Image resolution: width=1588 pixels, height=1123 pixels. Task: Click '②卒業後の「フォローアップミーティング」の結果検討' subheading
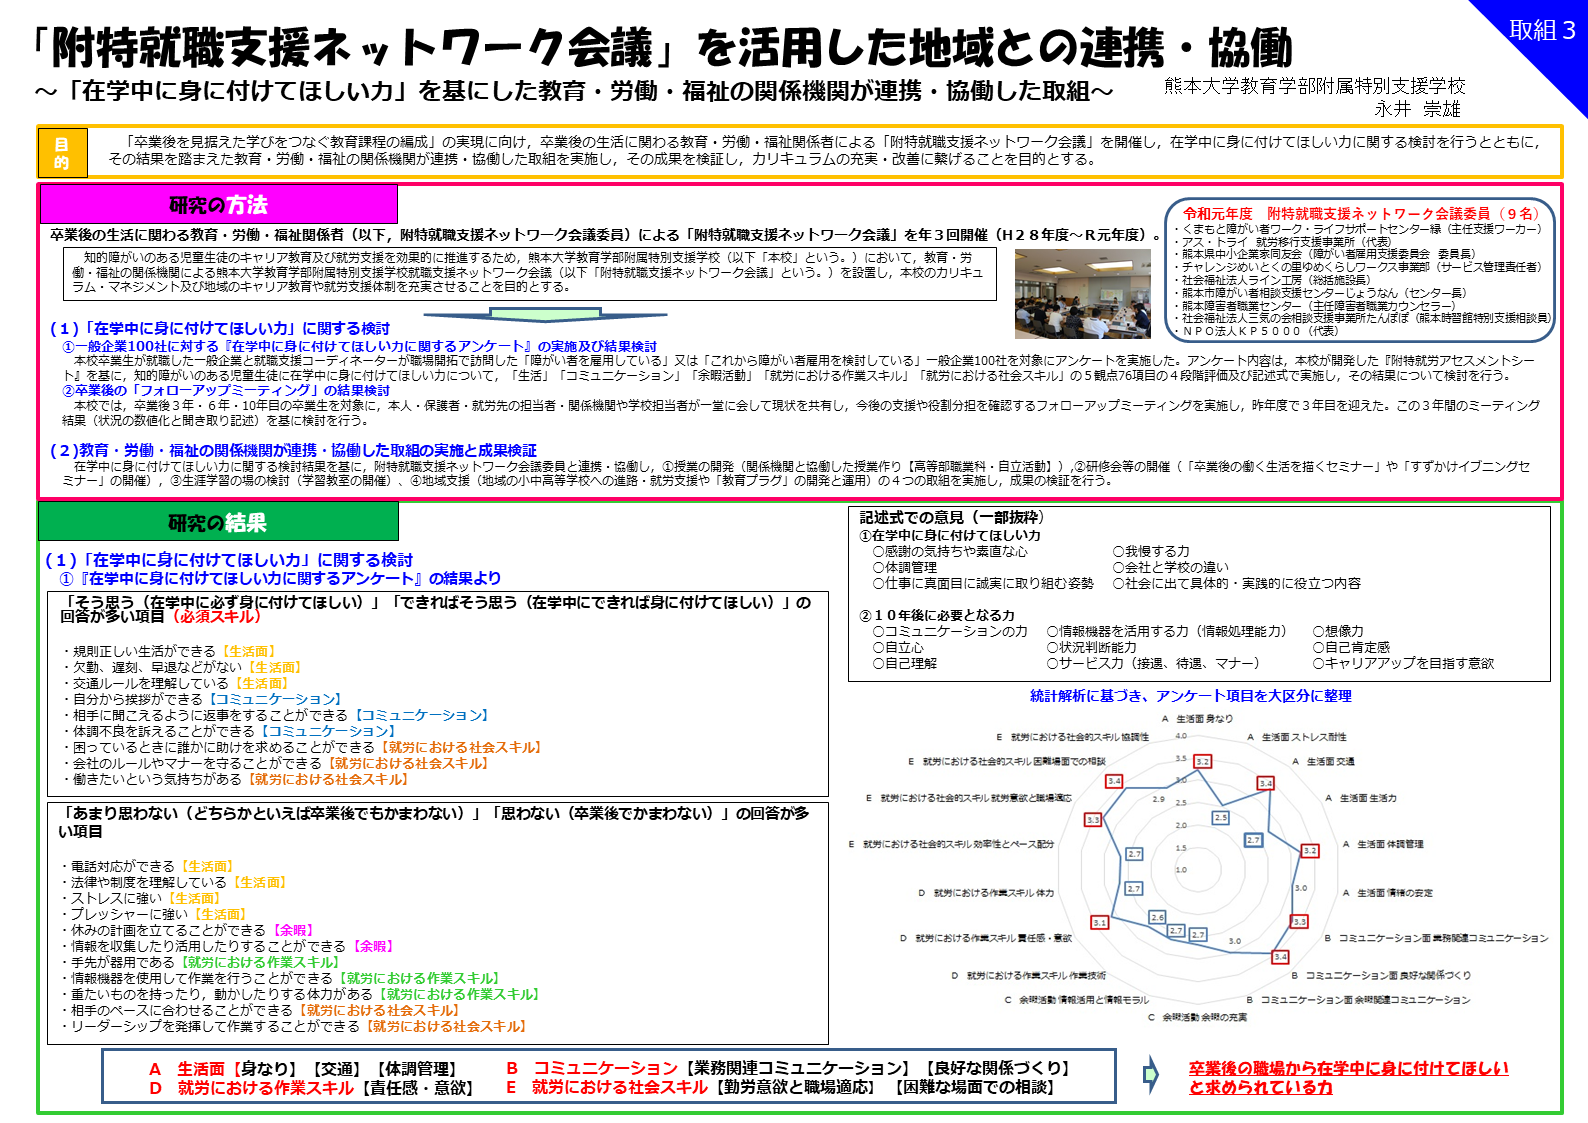pos(226,390)
